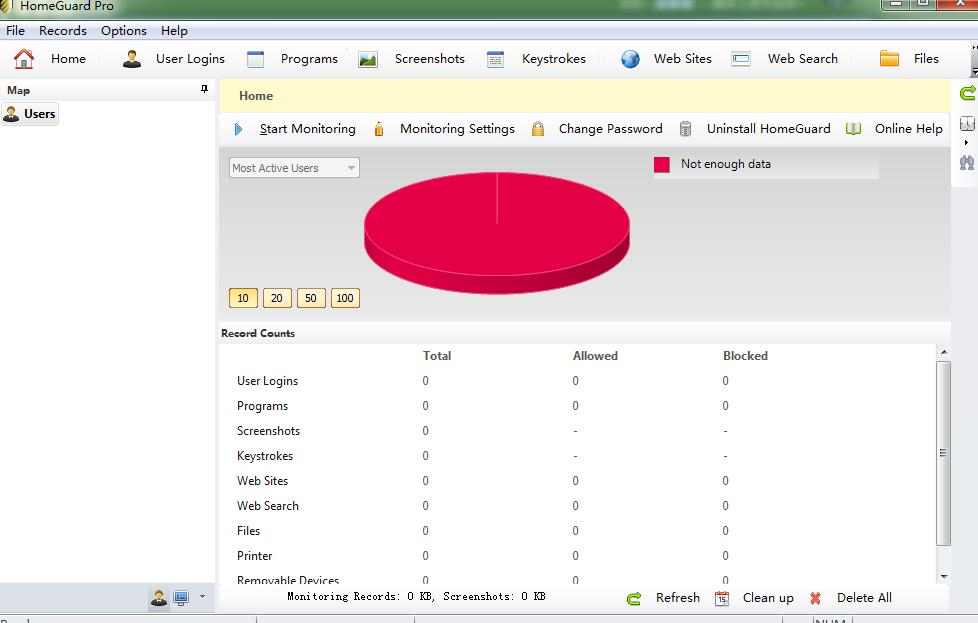Click the Monitoring Settings pencil icon
Viewport: 978px width, 623px height.
pos(379,129)
